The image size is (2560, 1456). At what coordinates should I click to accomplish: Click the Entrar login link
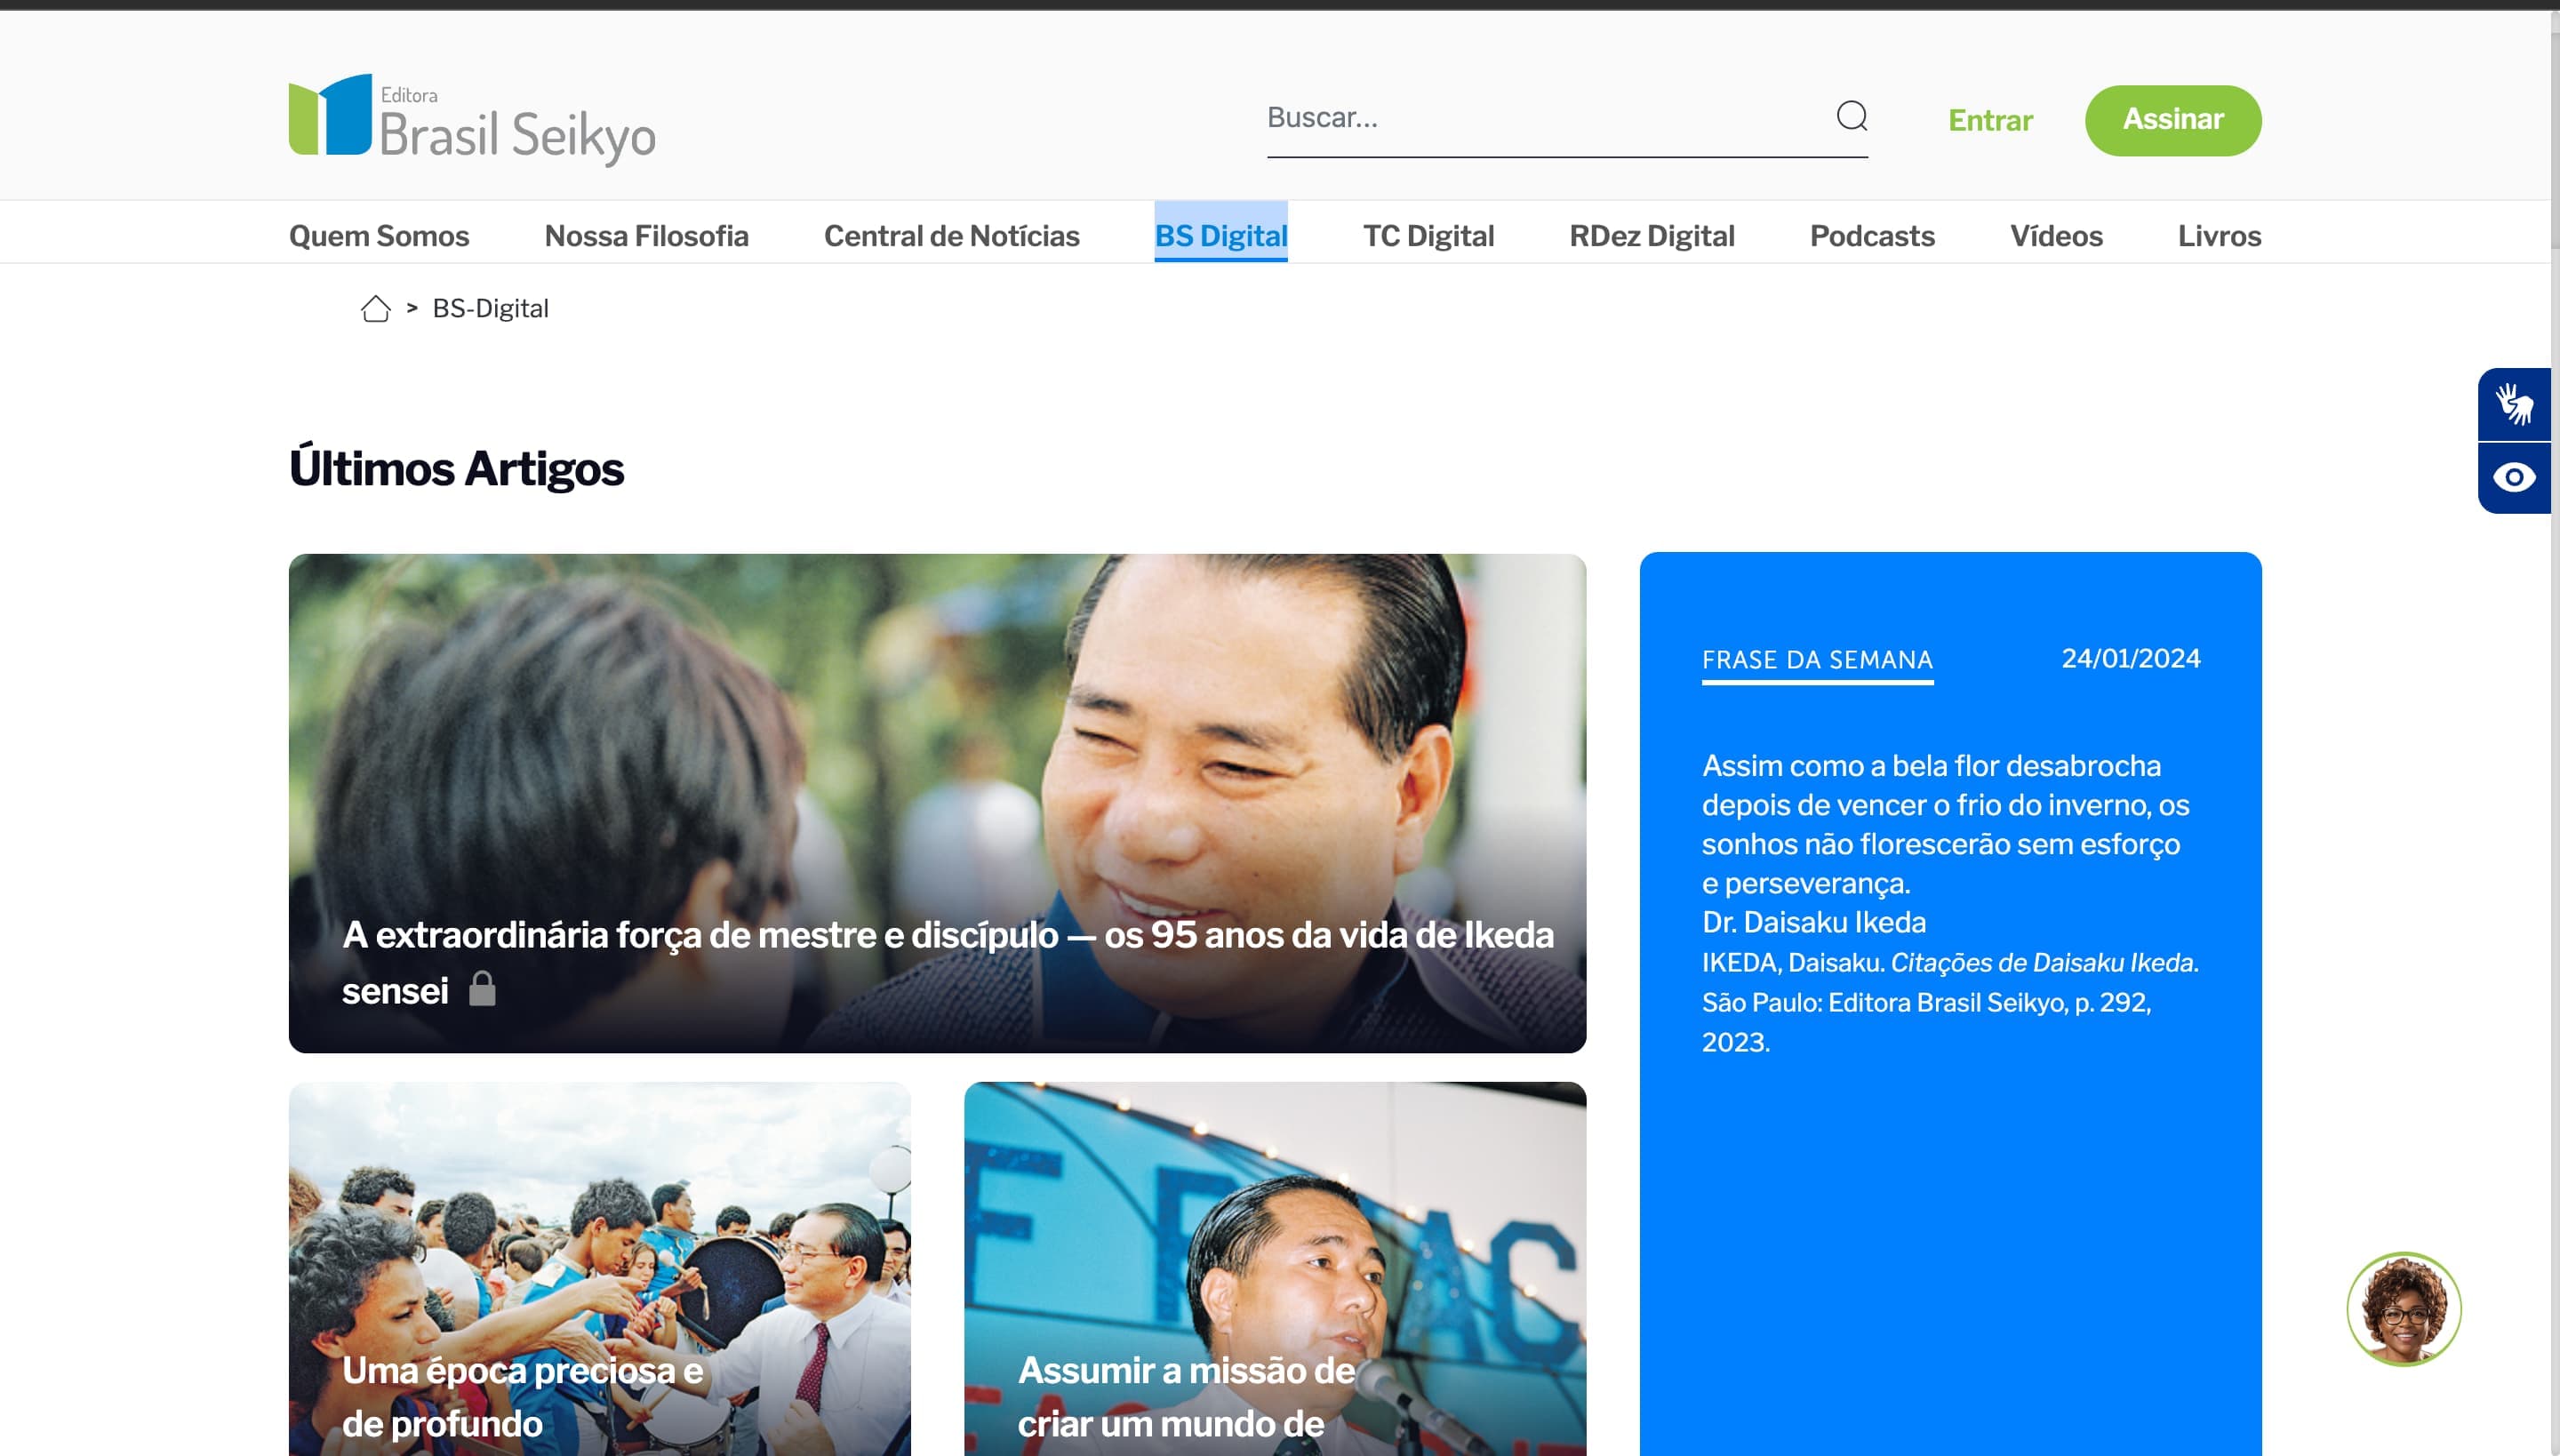tap(1990, 120)
